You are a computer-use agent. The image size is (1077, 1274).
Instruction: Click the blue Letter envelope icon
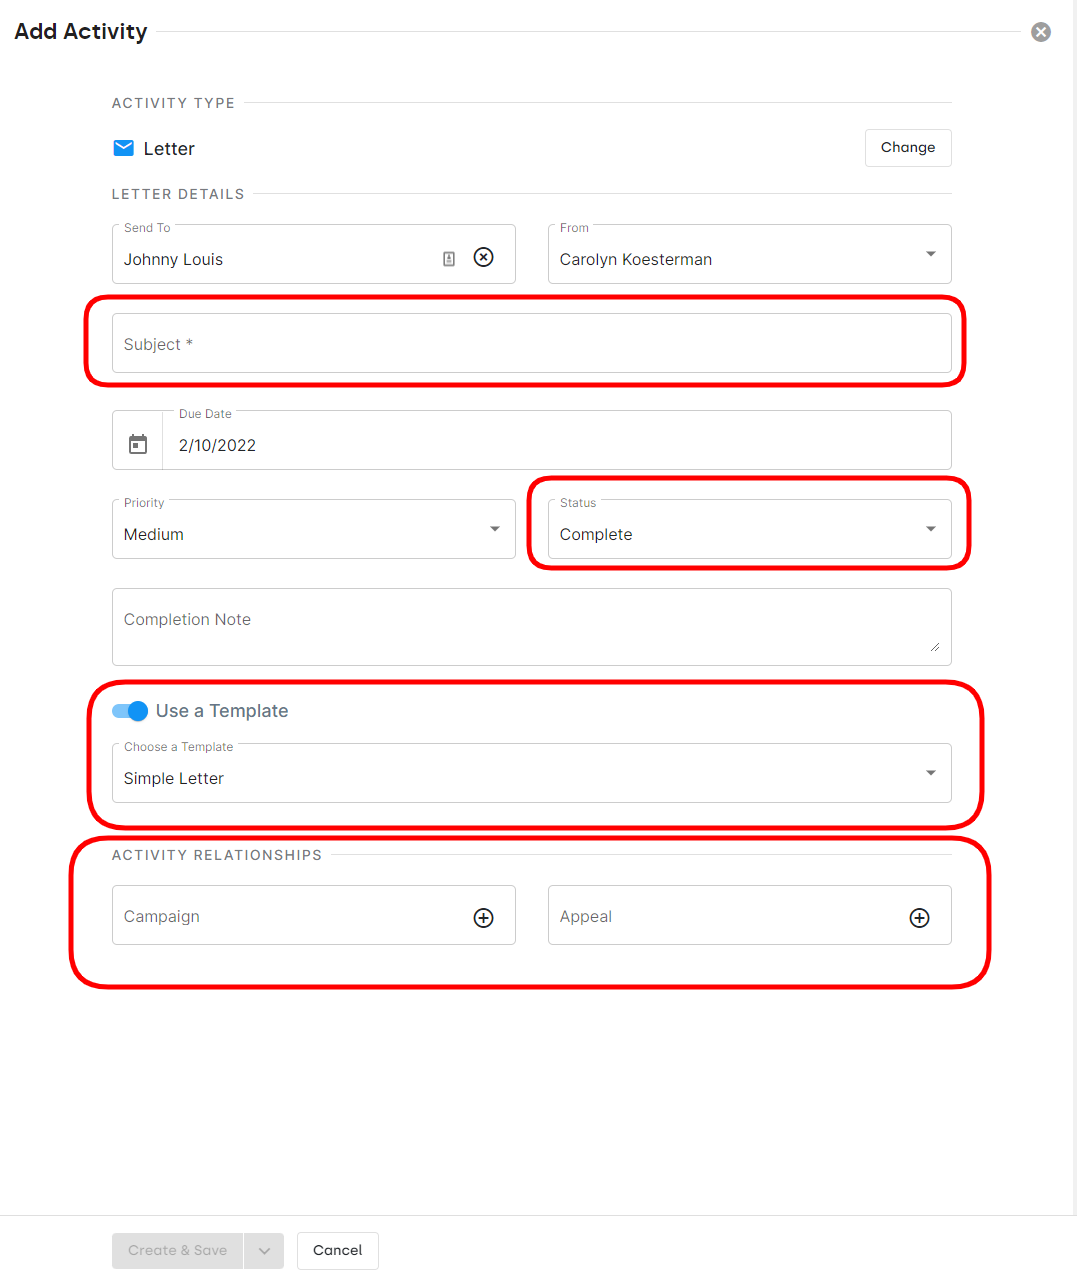pos(124,149)
